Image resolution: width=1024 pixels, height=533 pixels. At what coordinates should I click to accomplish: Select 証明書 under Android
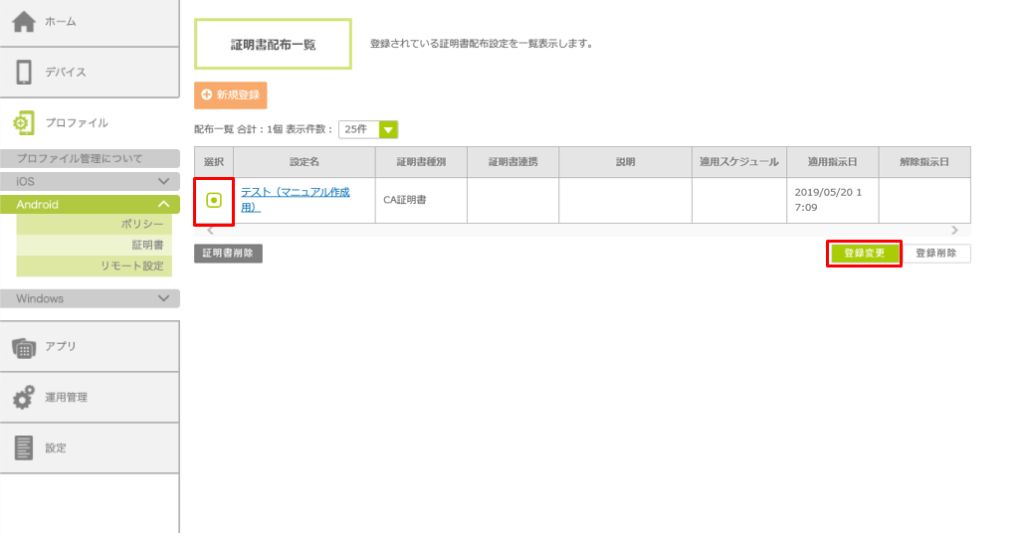[94, 245]
